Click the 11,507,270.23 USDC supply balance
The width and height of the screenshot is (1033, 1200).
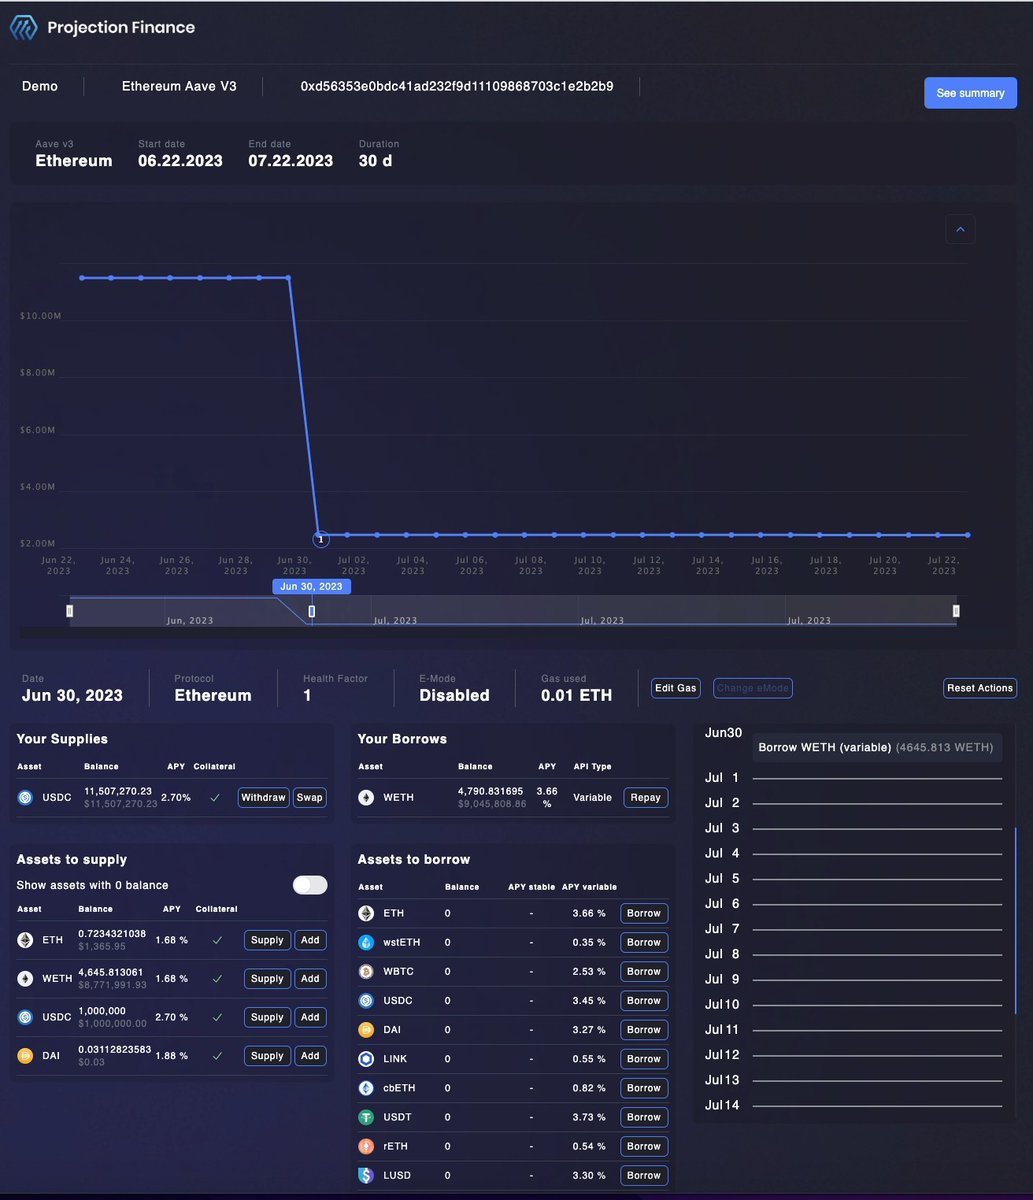tap(118, 791)
